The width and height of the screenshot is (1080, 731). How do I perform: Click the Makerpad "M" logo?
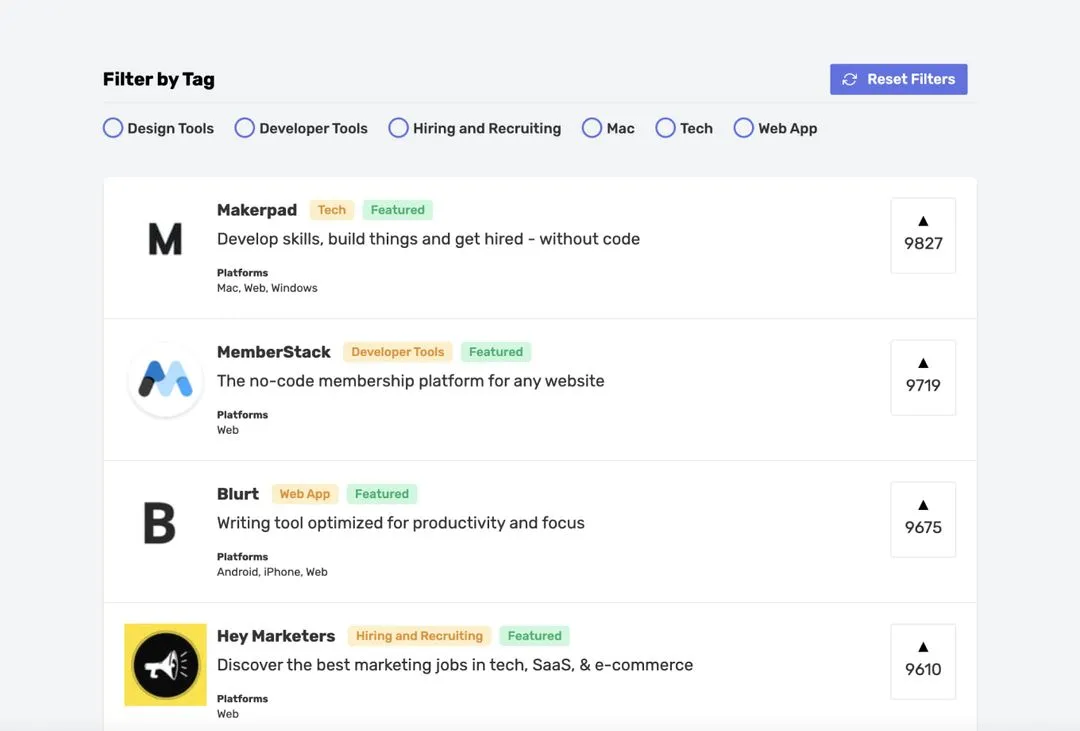(x=165, y=238)
